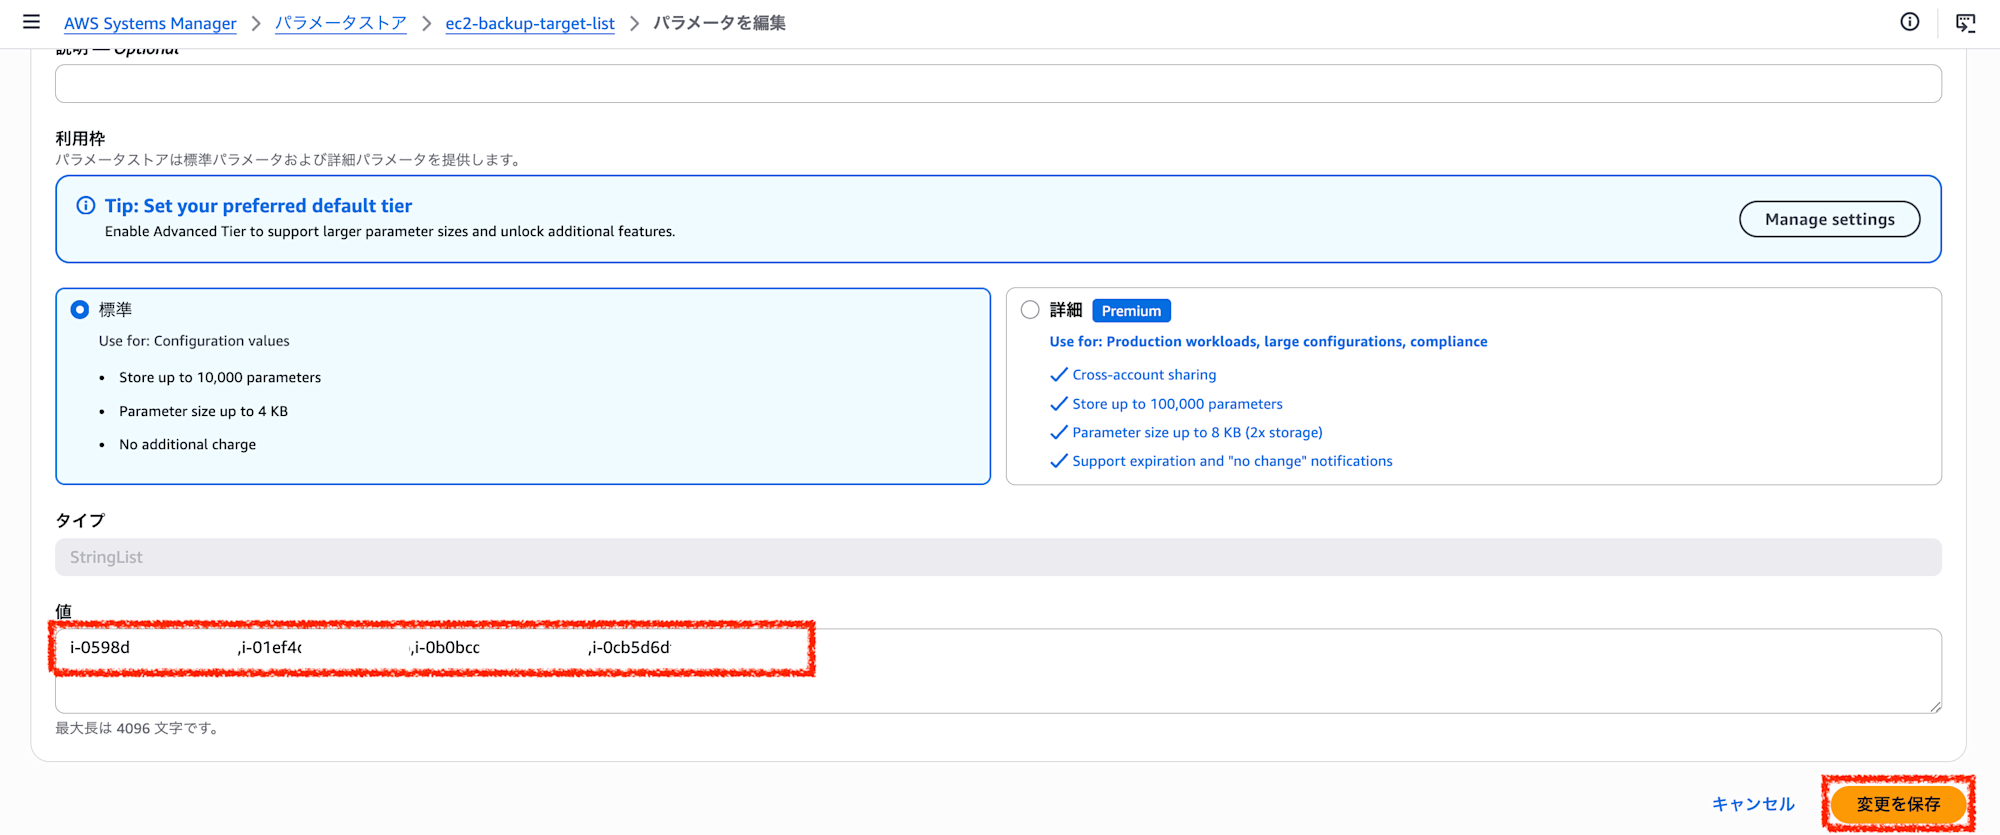2000x835 pixels.
Task: Click the tip info icon beside 'Set your preferred default tier'
Action: 86,205
